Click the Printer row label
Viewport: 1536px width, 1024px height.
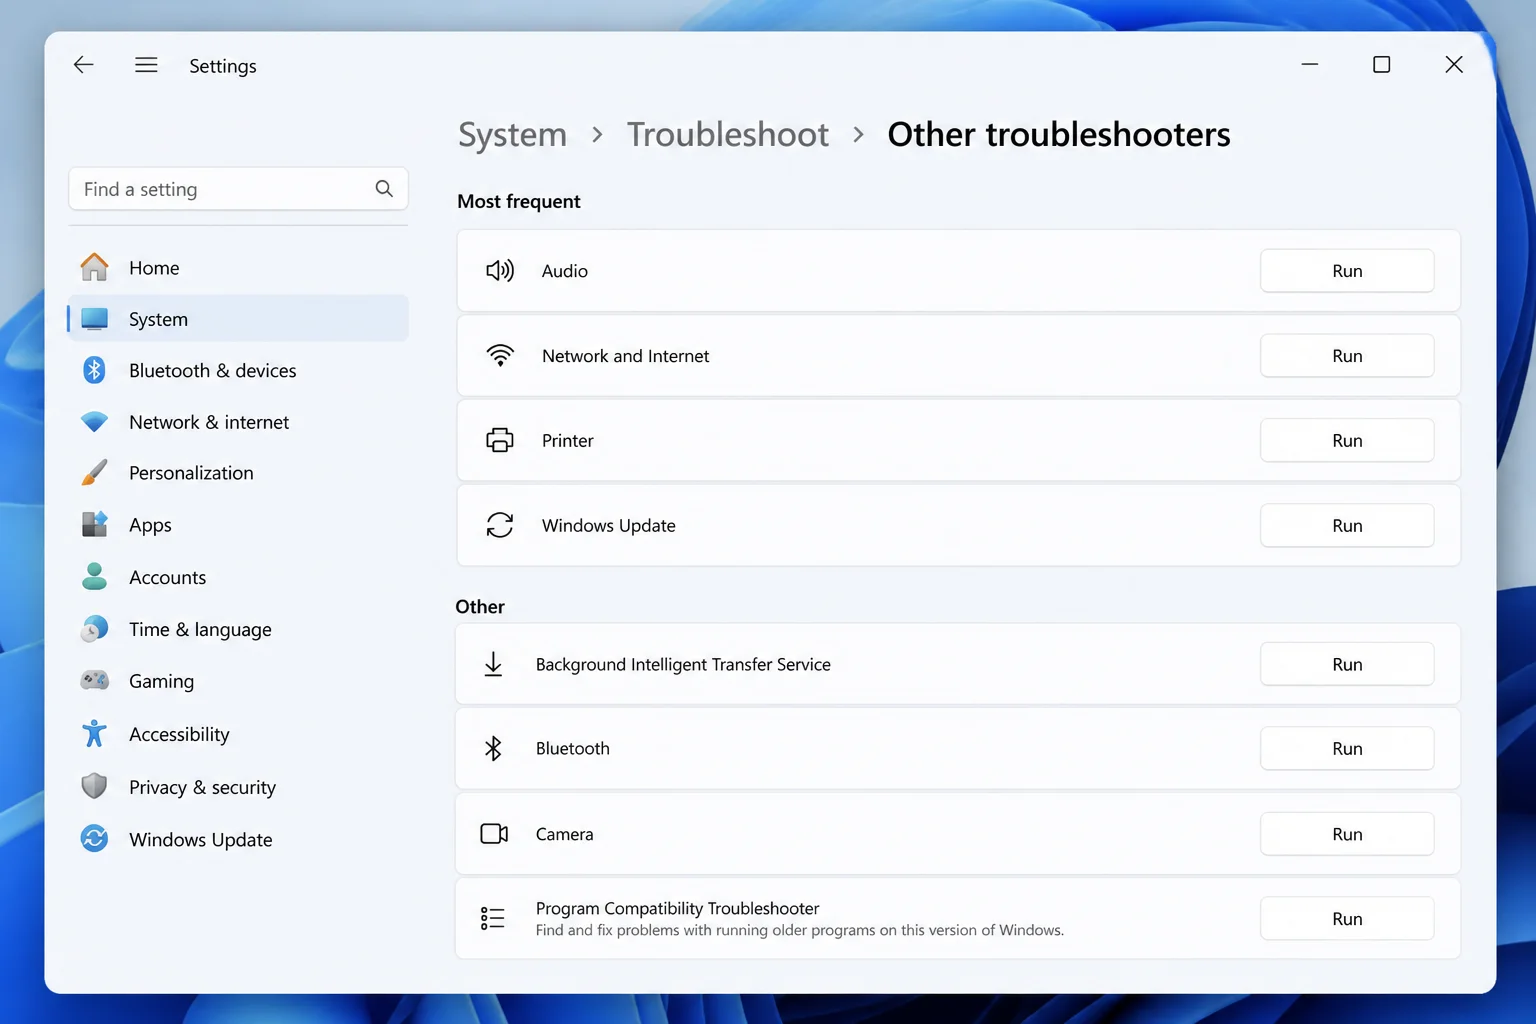click(567, 441)
